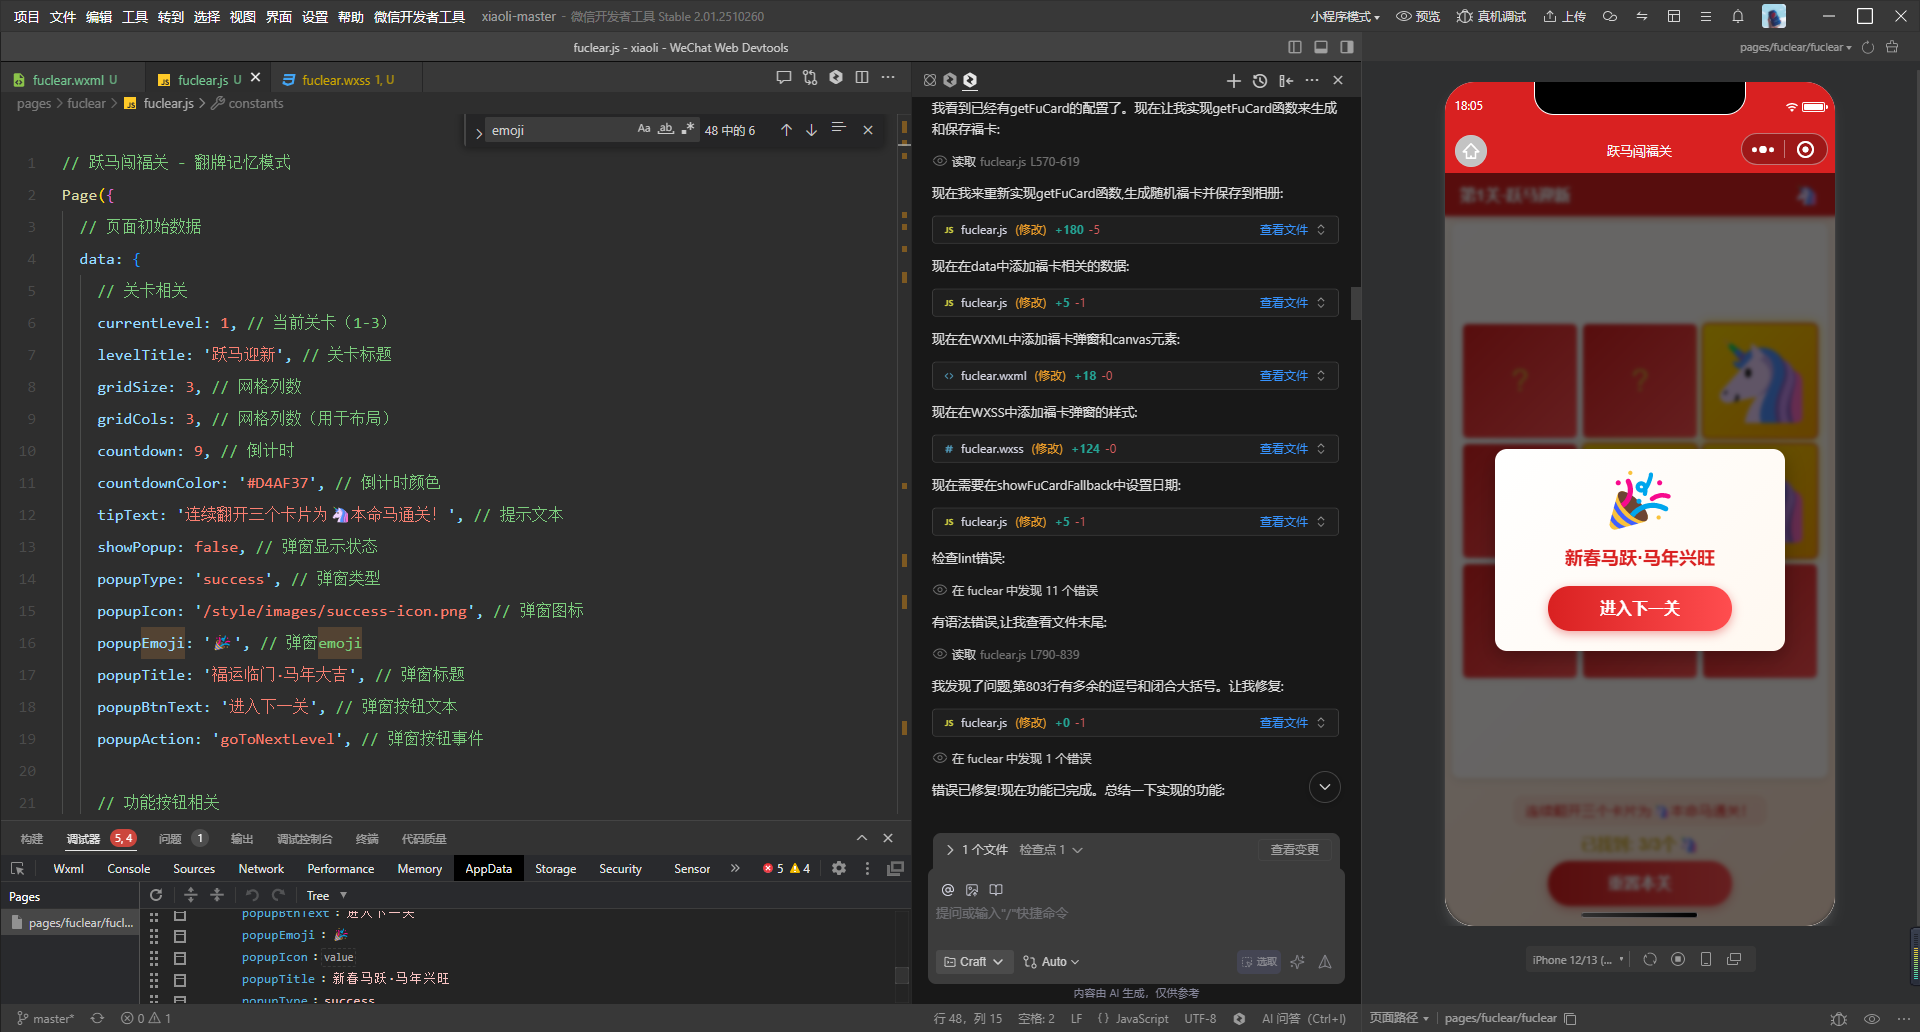Open the mini program capsule three-dots menu

click(1763, 149)
